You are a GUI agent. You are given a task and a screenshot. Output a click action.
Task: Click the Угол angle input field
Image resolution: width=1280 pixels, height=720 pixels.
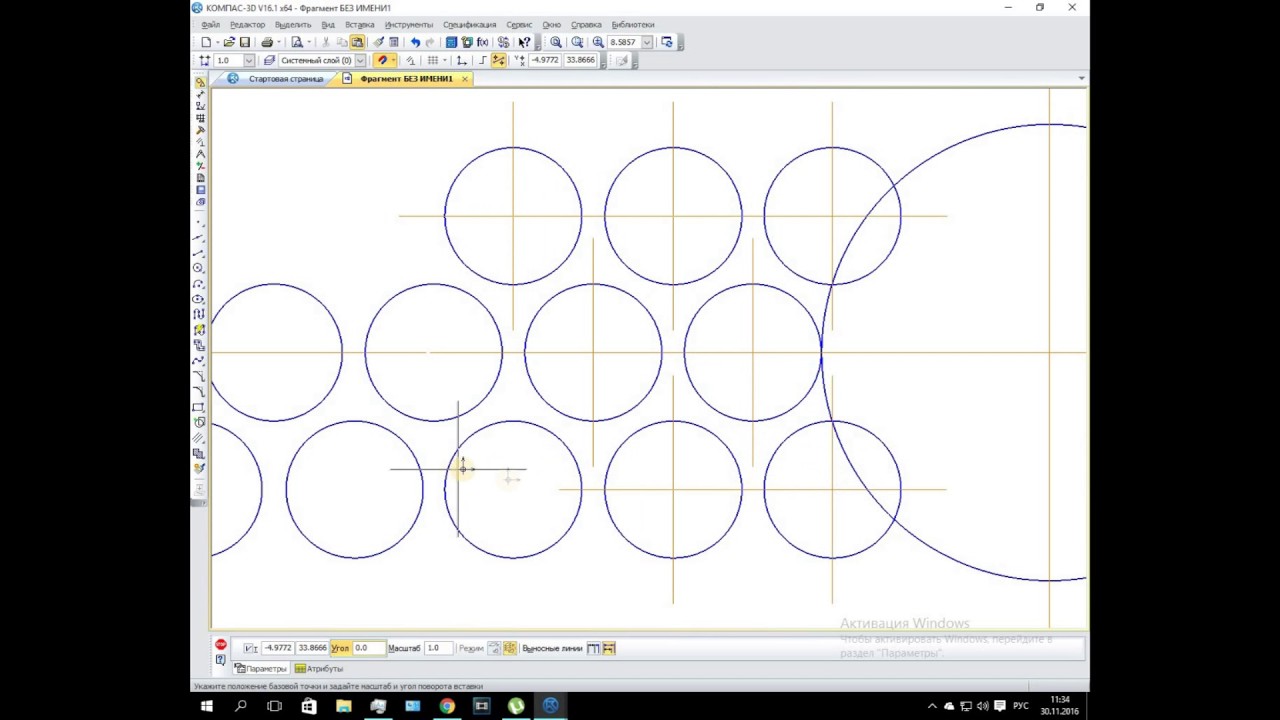click(369, 648)
